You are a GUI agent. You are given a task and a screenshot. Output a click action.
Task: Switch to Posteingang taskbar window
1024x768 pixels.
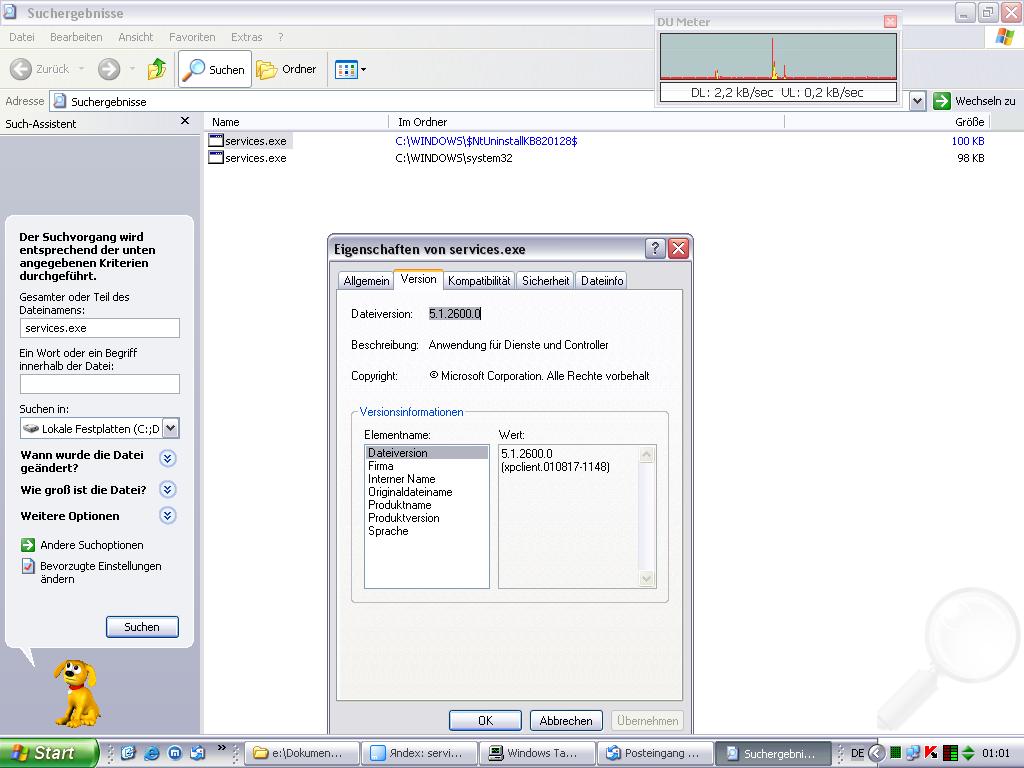pos(655,753)
